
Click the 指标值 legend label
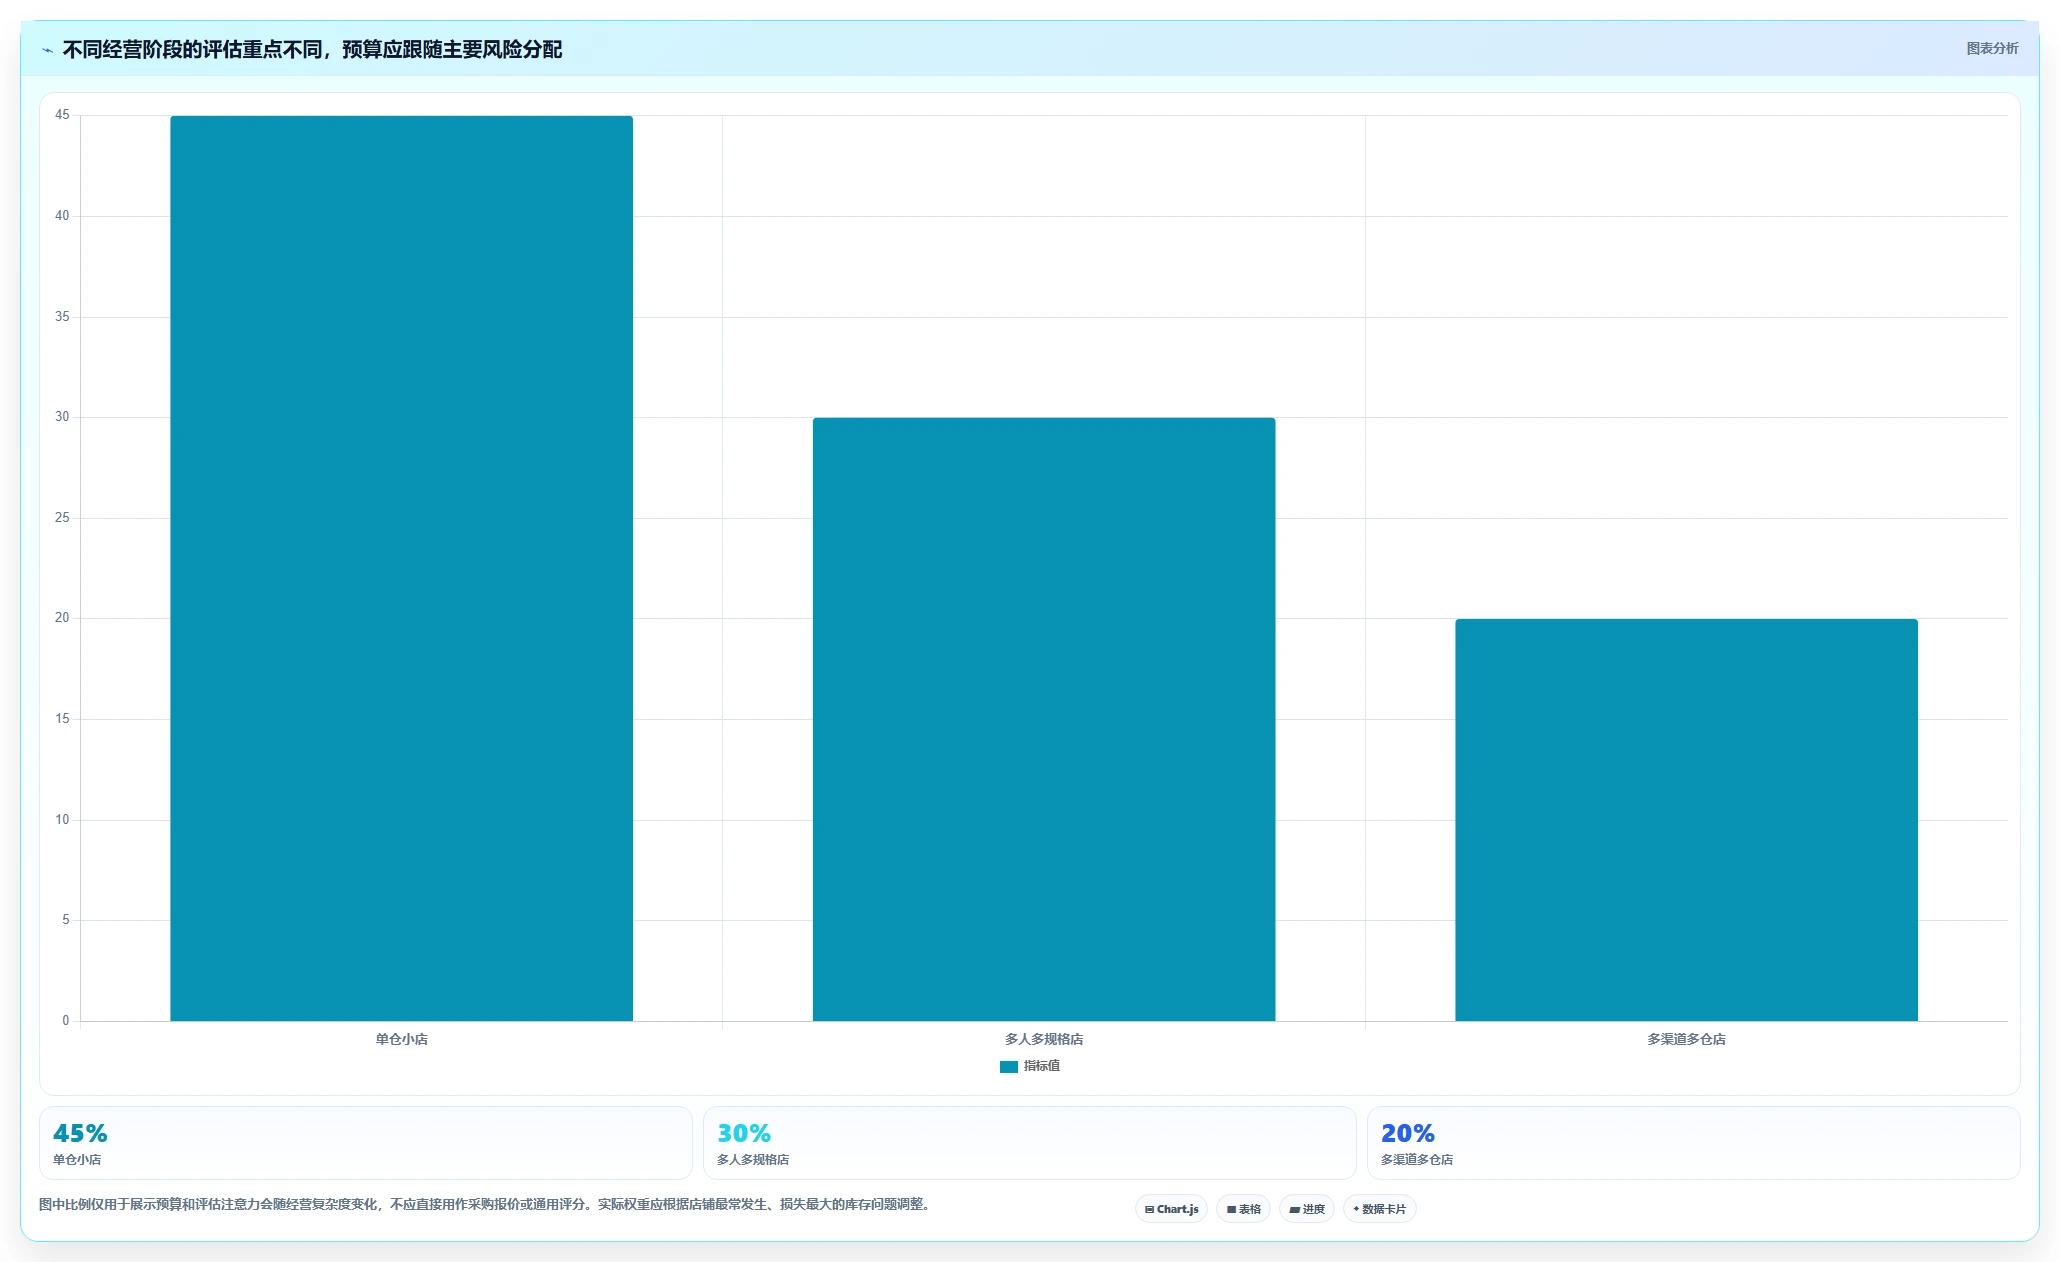point(1042,1066)
